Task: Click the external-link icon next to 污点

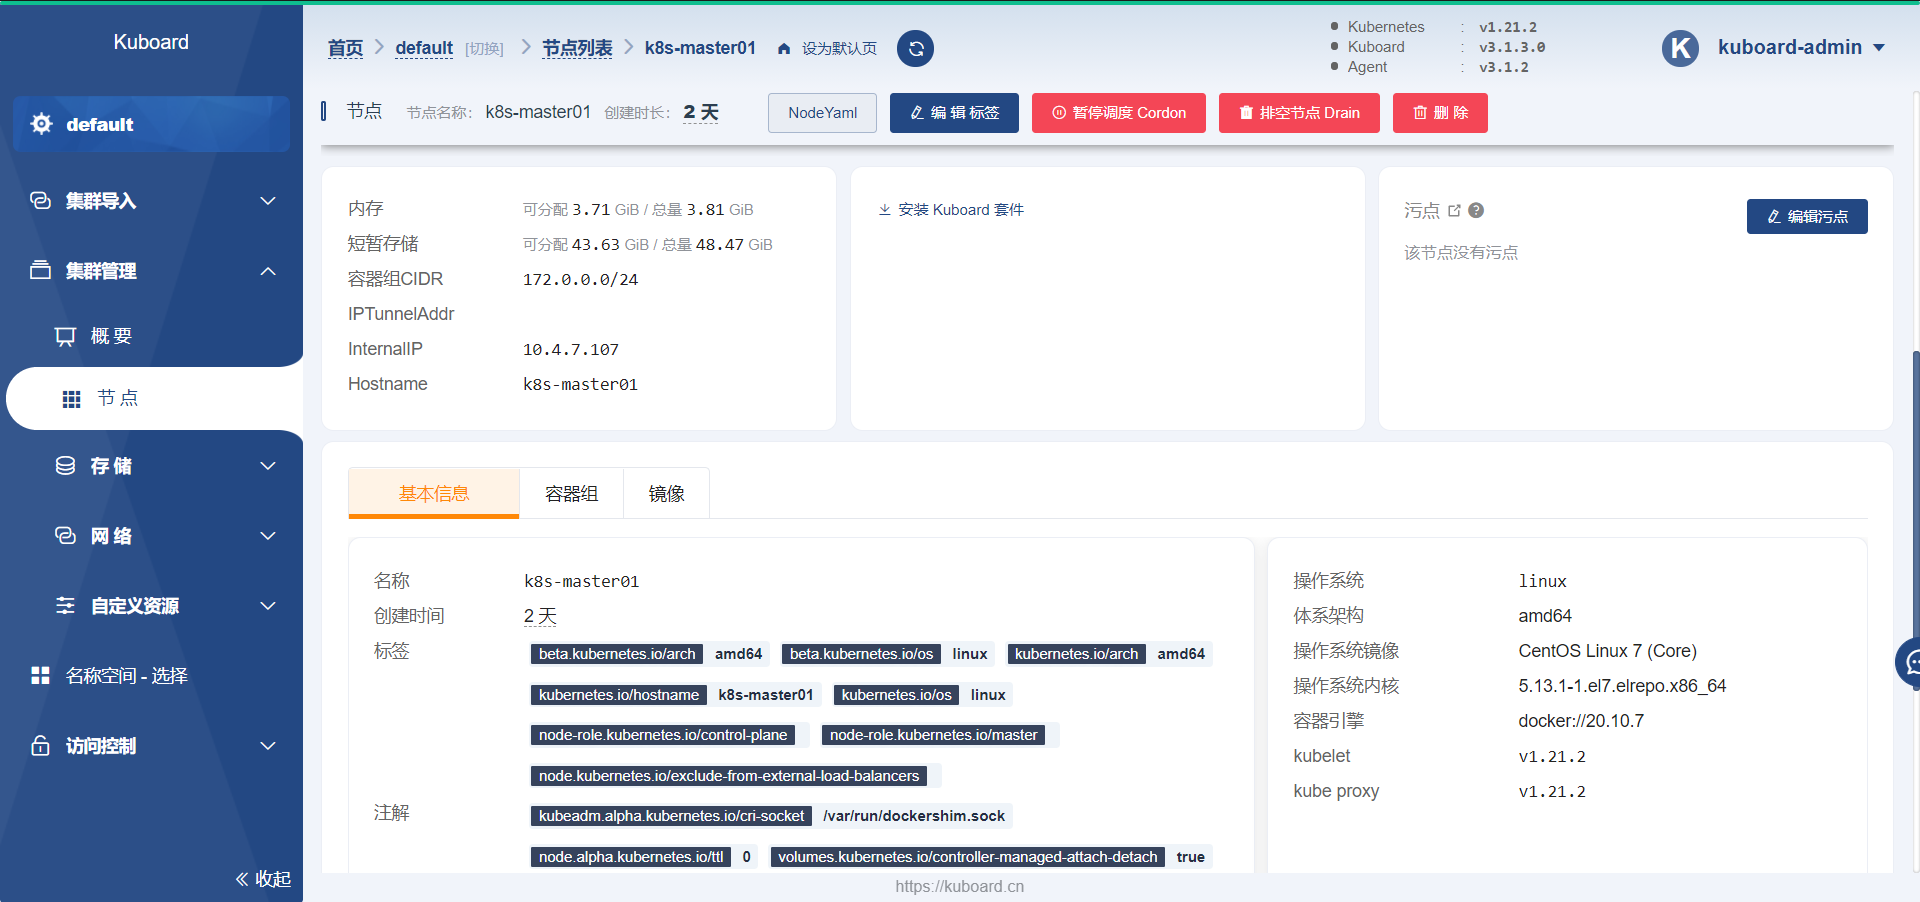Action: 1455,210
